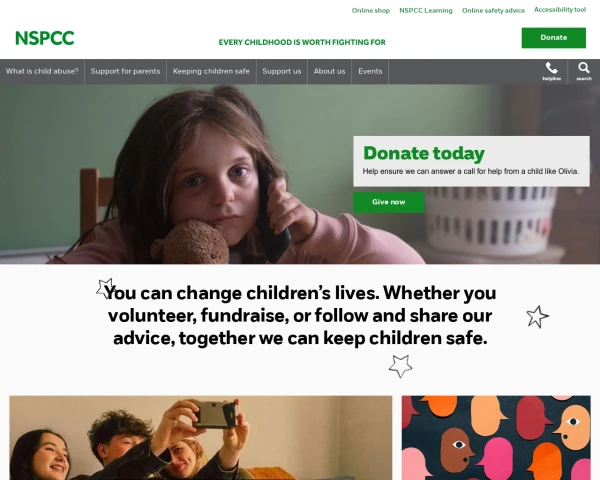The image size is (600, 480).
Task: Open Online safety advice link
Action: point(493,10)
